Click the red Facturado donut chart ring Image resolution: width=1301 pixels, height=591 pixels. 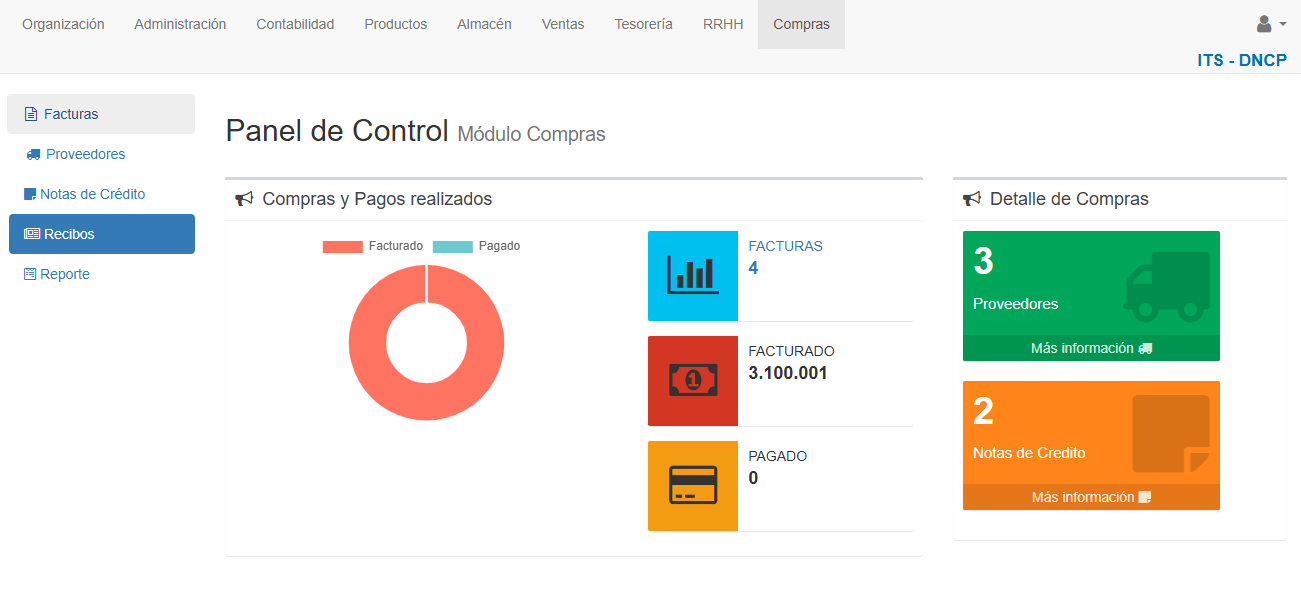[367, 342]
